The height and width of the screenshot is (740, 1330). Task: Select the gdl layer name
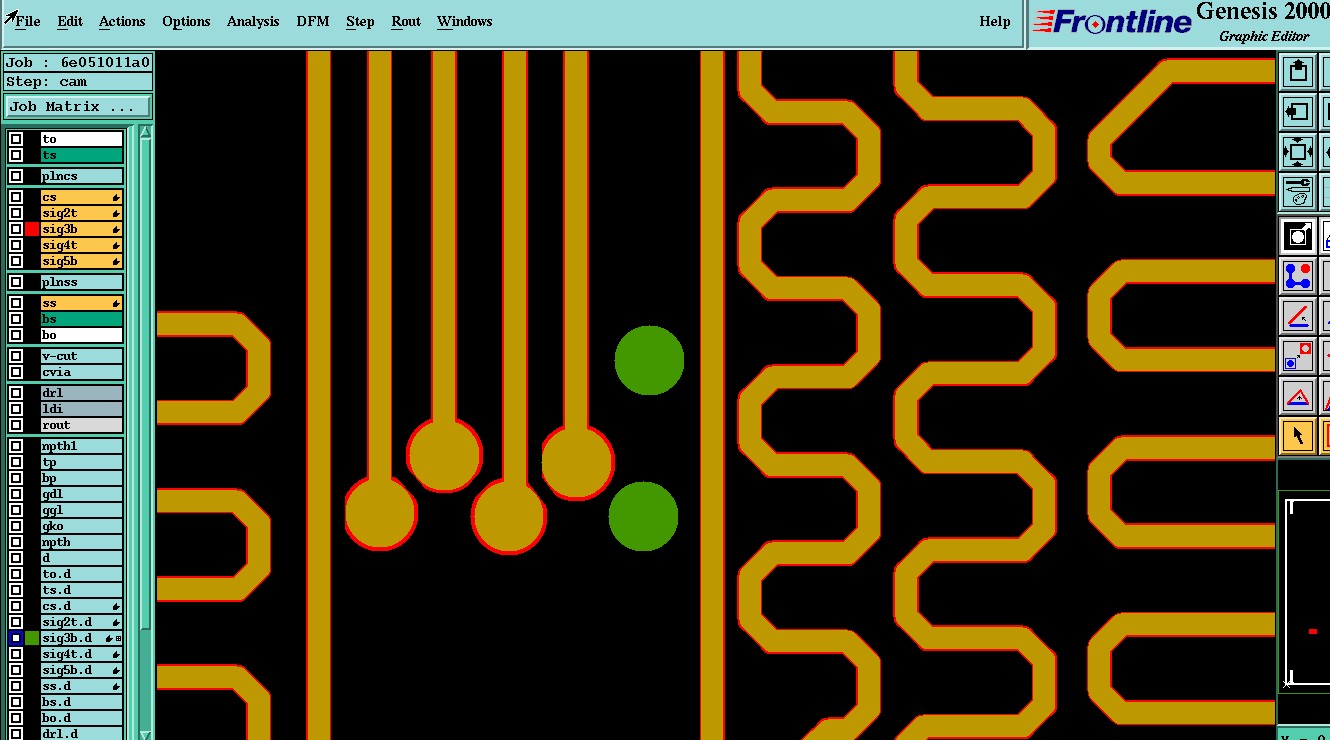[x=82, y=494]
